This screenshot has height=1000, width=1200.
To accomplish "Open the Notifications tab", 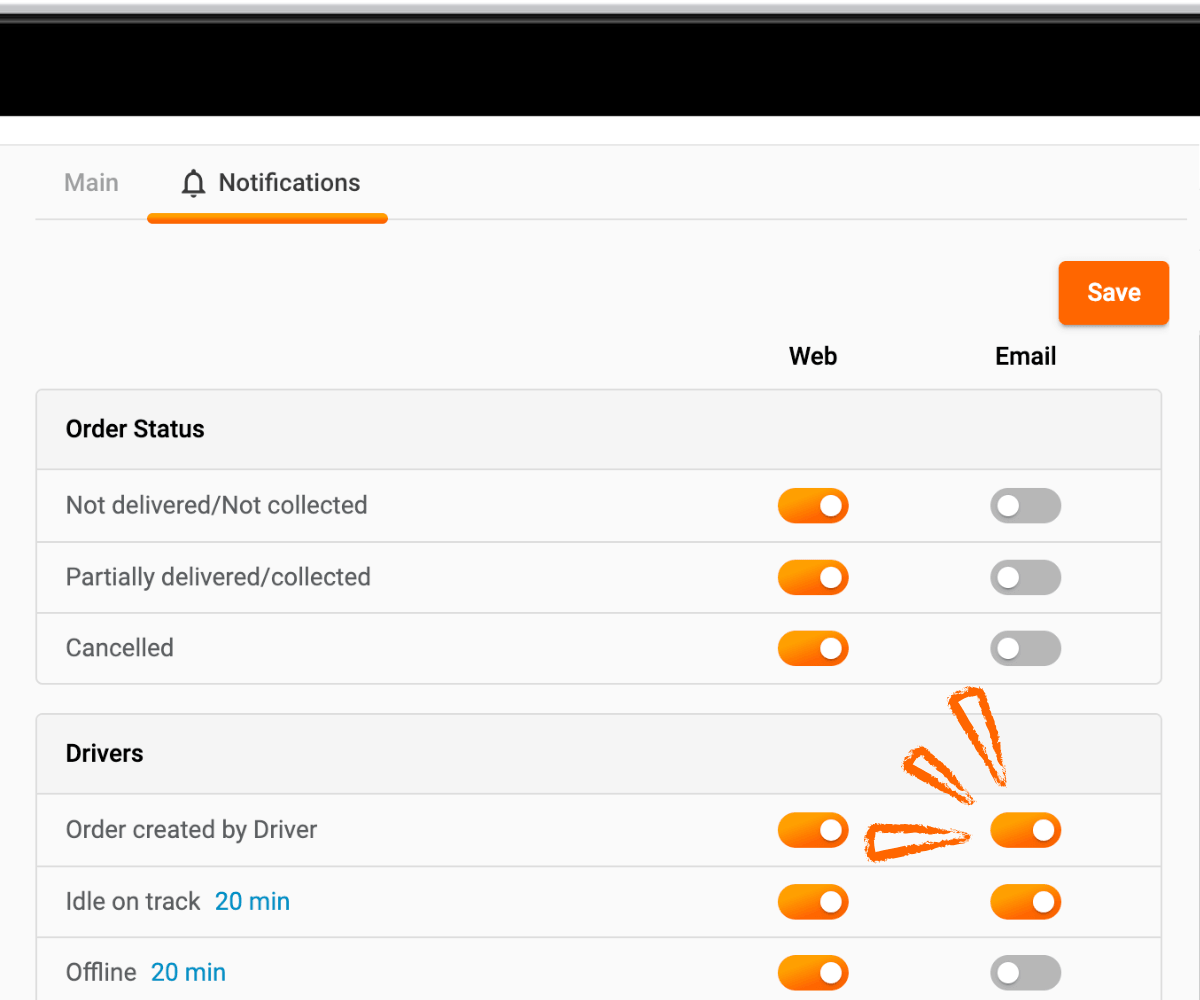I will (x=268, y=183).
